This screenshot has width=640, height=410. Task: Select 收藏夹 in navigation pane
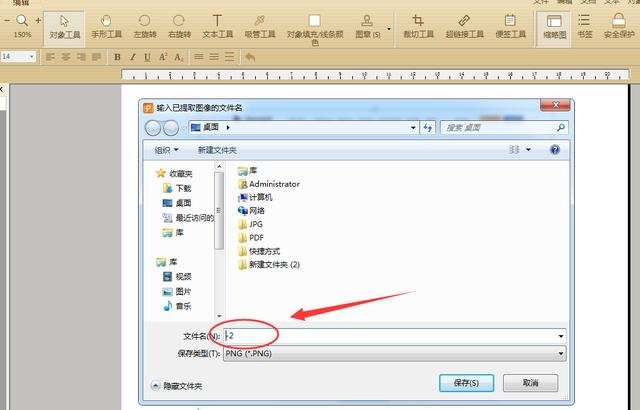tap(174, 173)
